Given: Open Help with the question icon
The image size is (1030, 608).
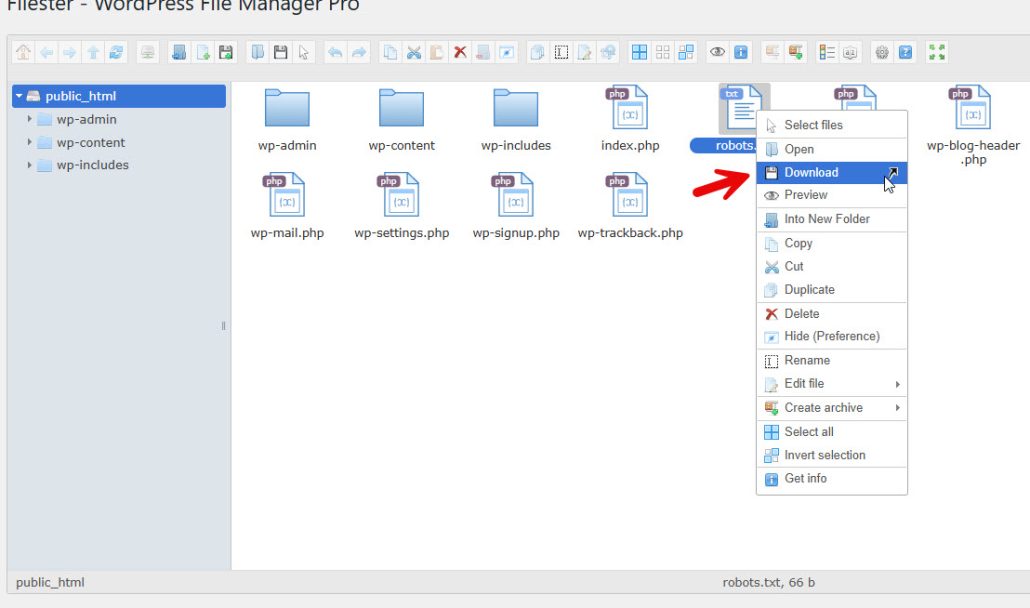Looking at the screenshot, I should click(905, 53).
